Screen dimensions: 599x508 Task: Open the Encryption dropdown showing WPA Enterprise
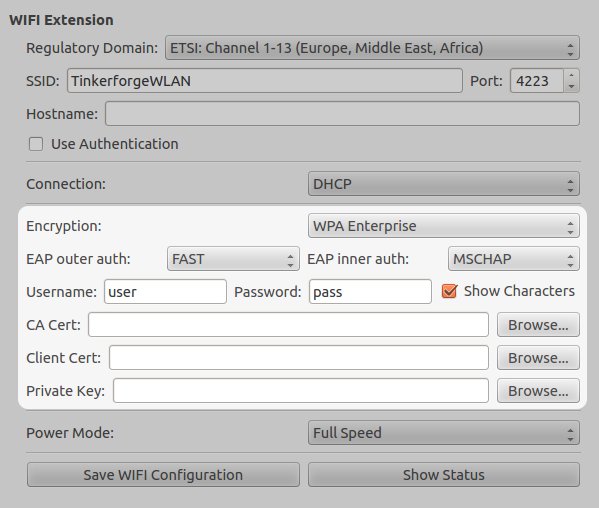pyautogui.click(x=444, y=226)
